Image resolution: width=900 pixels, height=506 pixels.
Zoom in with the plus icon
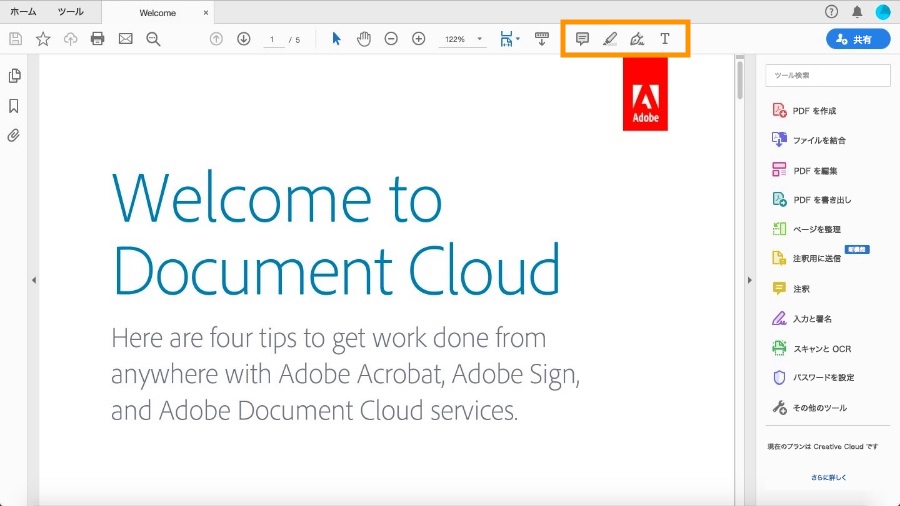[418, 39]
